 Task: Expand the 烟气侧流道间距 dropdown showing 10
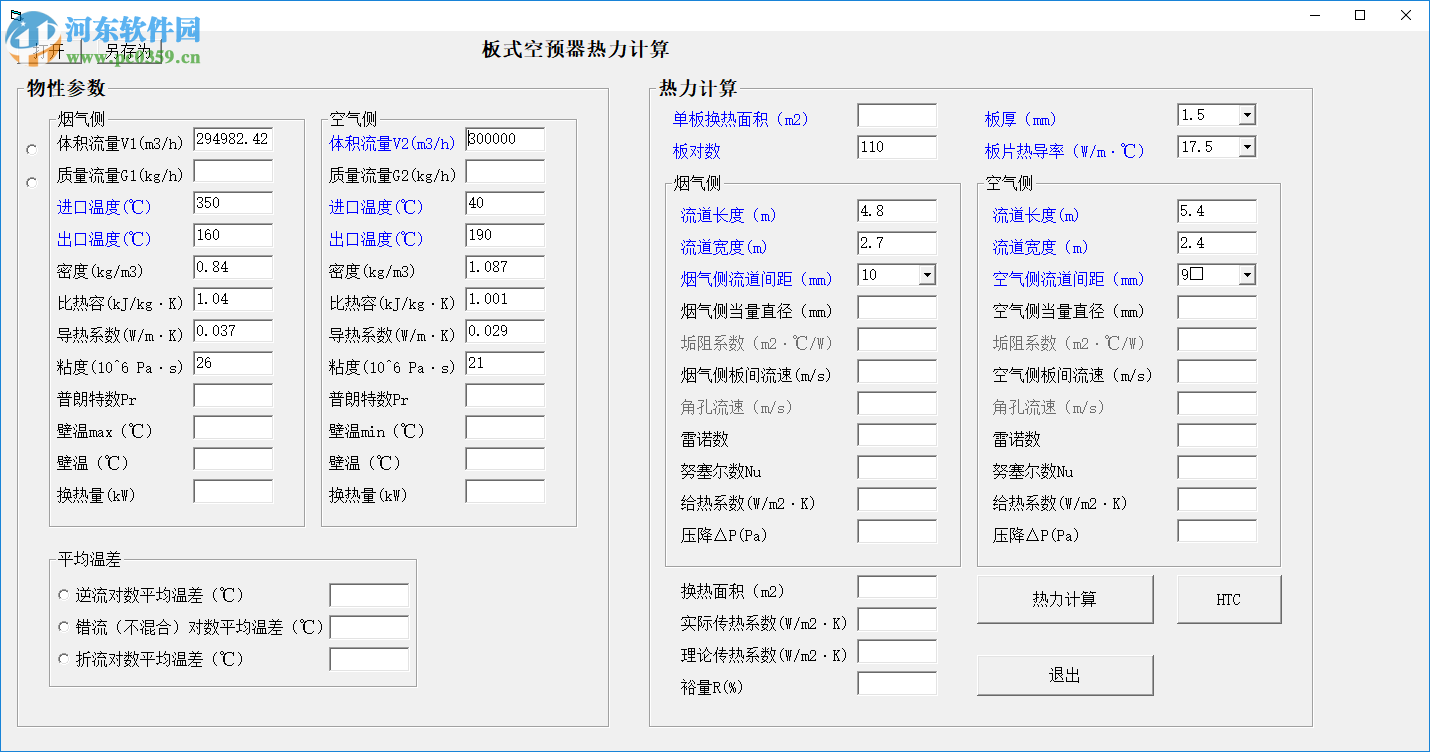tap(928, 274)
